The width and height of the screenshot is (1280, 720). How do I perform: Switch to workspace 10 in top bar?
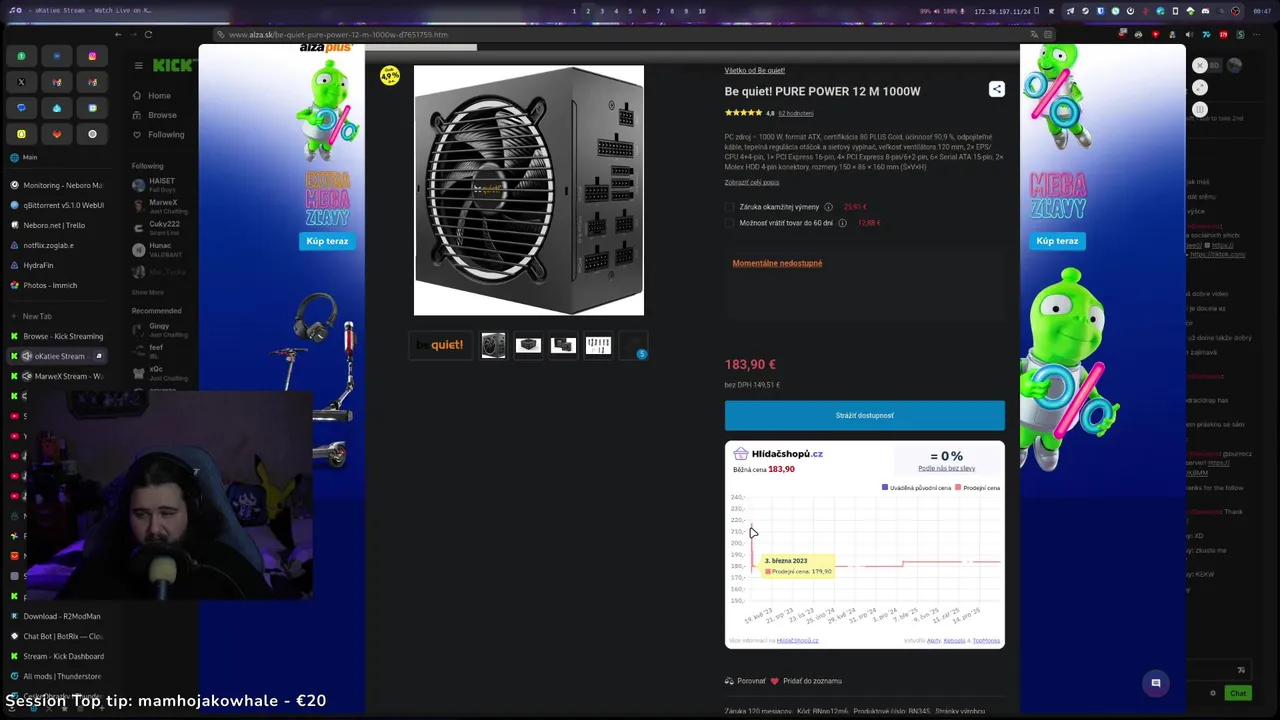click(x=701, y=11)
